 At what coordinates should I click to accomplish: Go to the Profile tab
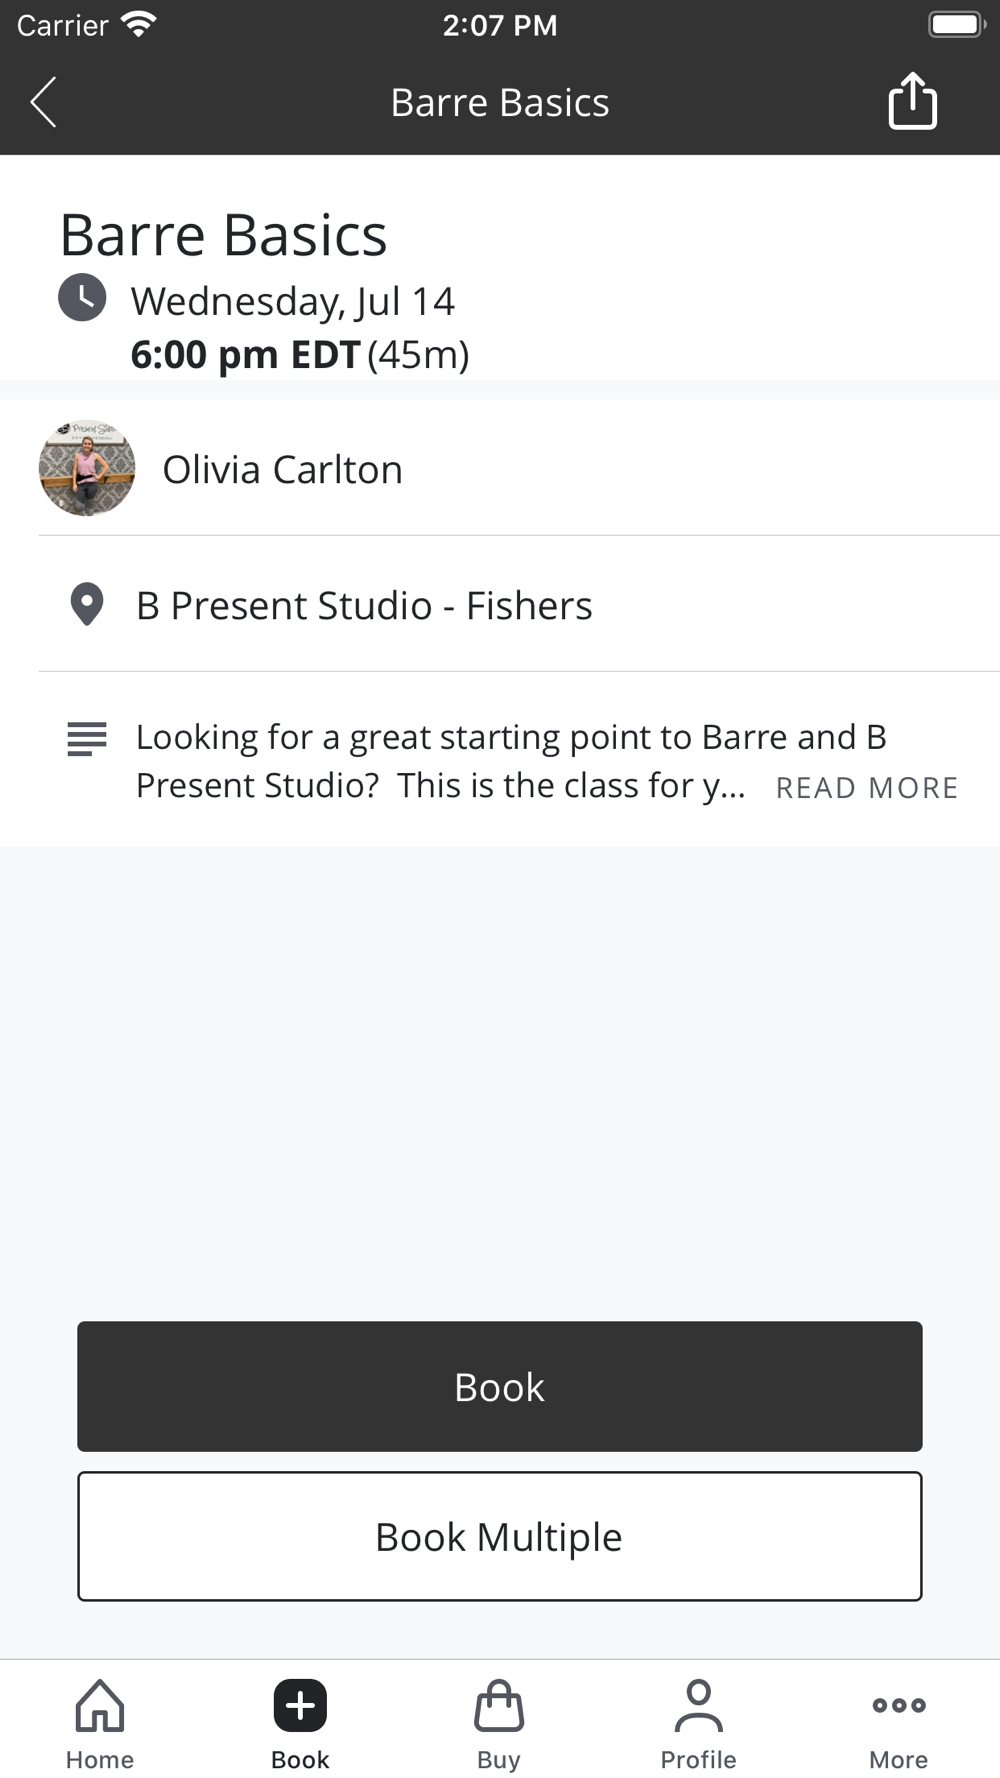(698, 1724)
